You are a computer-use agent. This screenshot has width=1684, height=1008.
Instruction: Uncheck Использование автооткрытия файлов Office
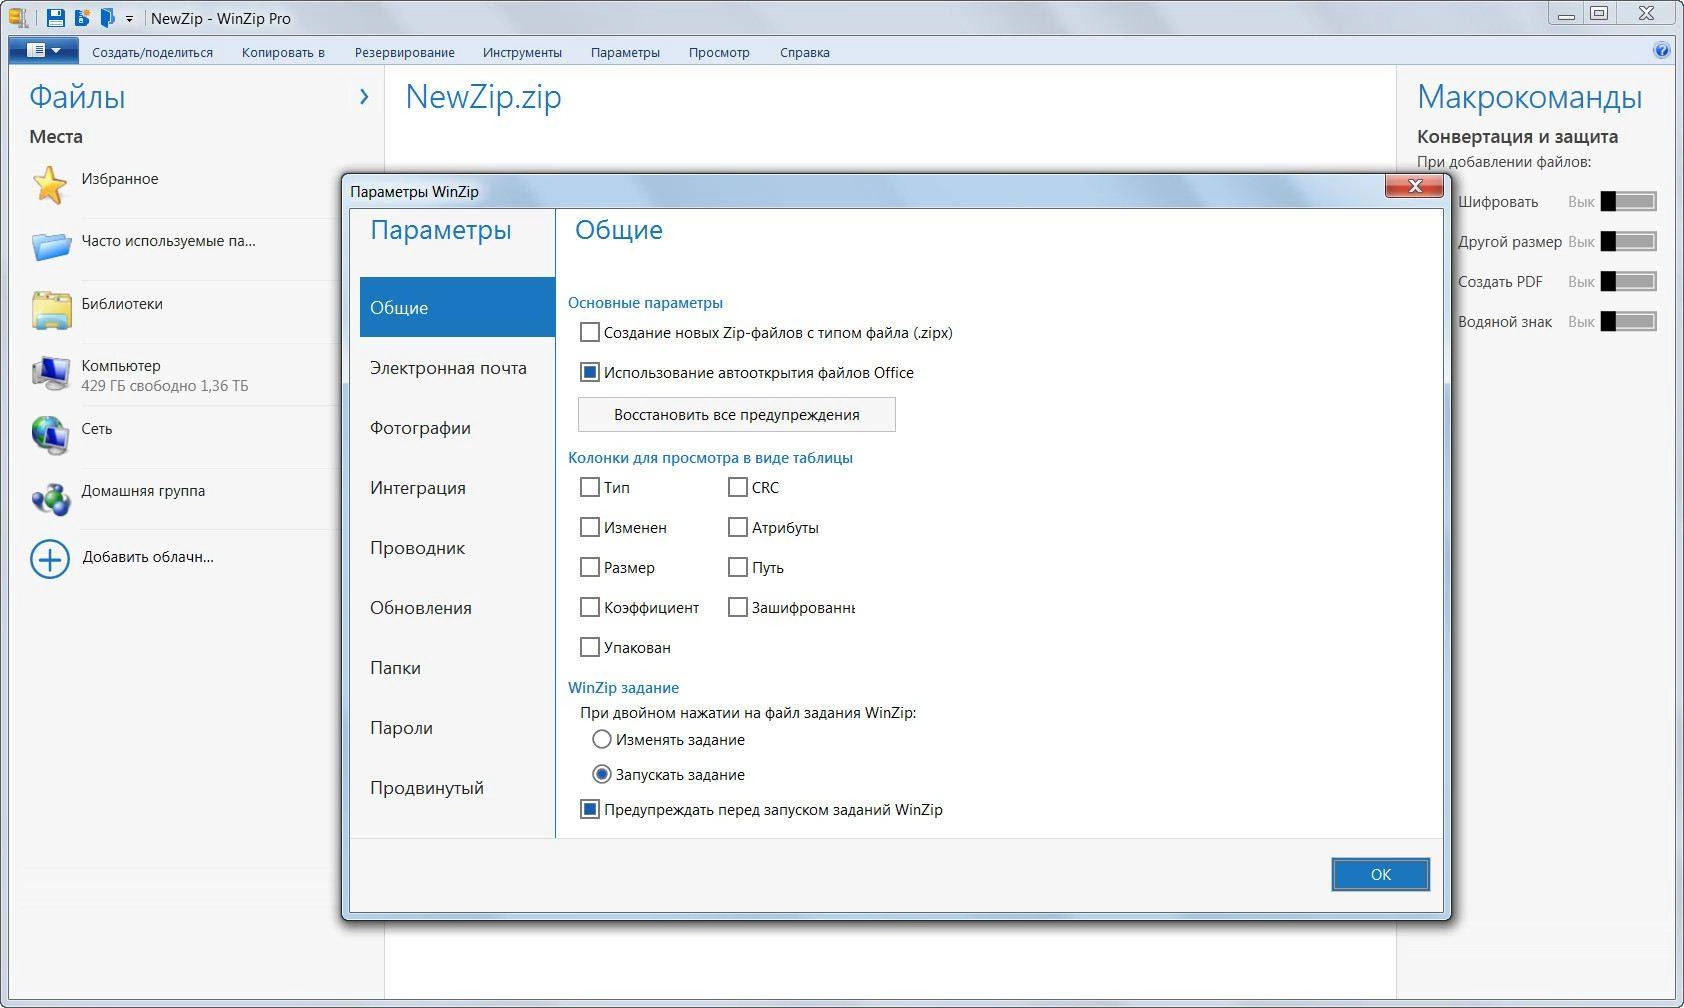pyautogui.click(x=590, y=372)
